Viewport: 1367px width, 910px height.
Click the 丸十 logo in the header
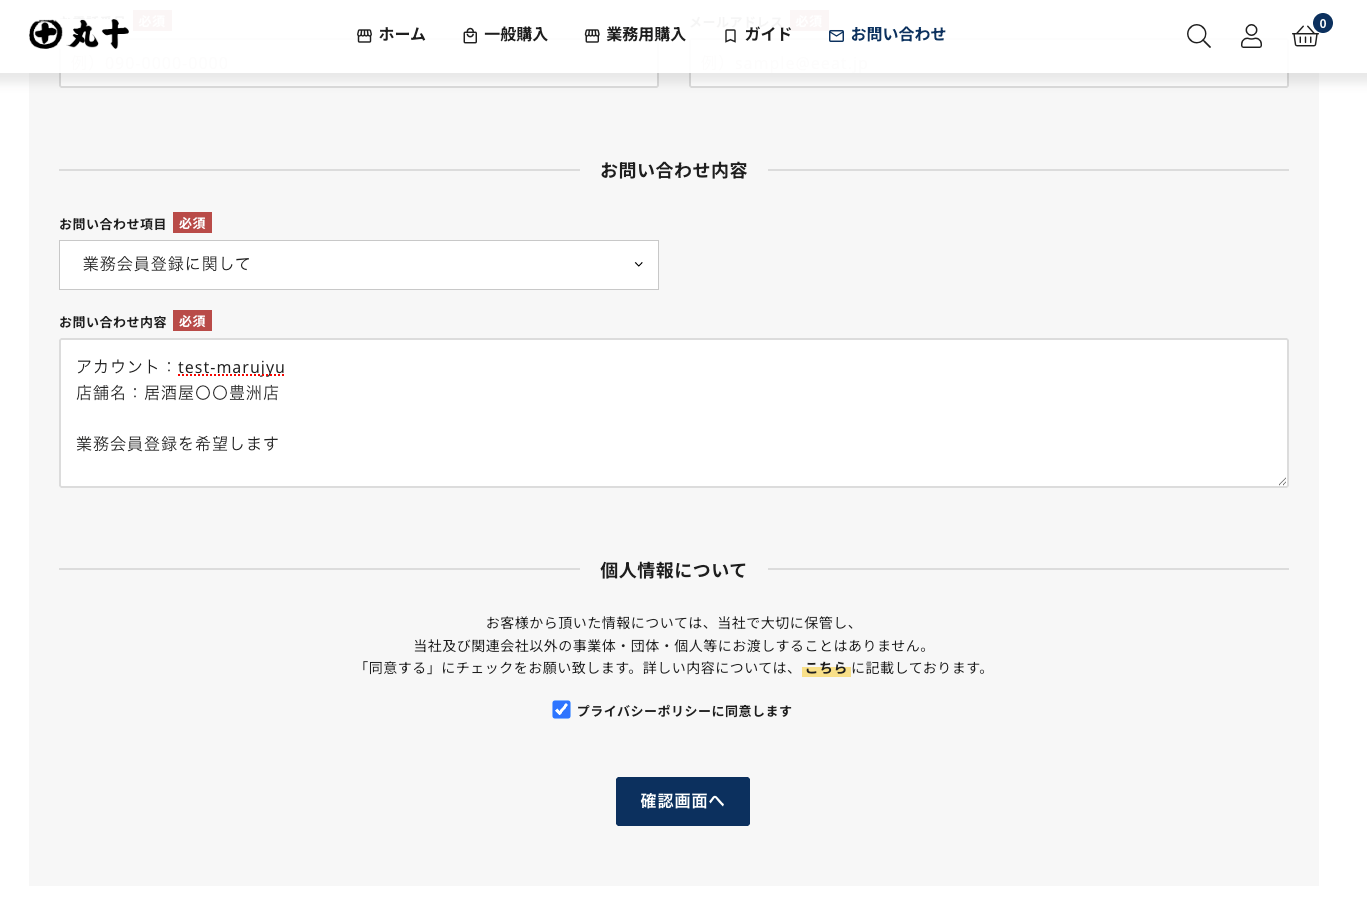79,35
